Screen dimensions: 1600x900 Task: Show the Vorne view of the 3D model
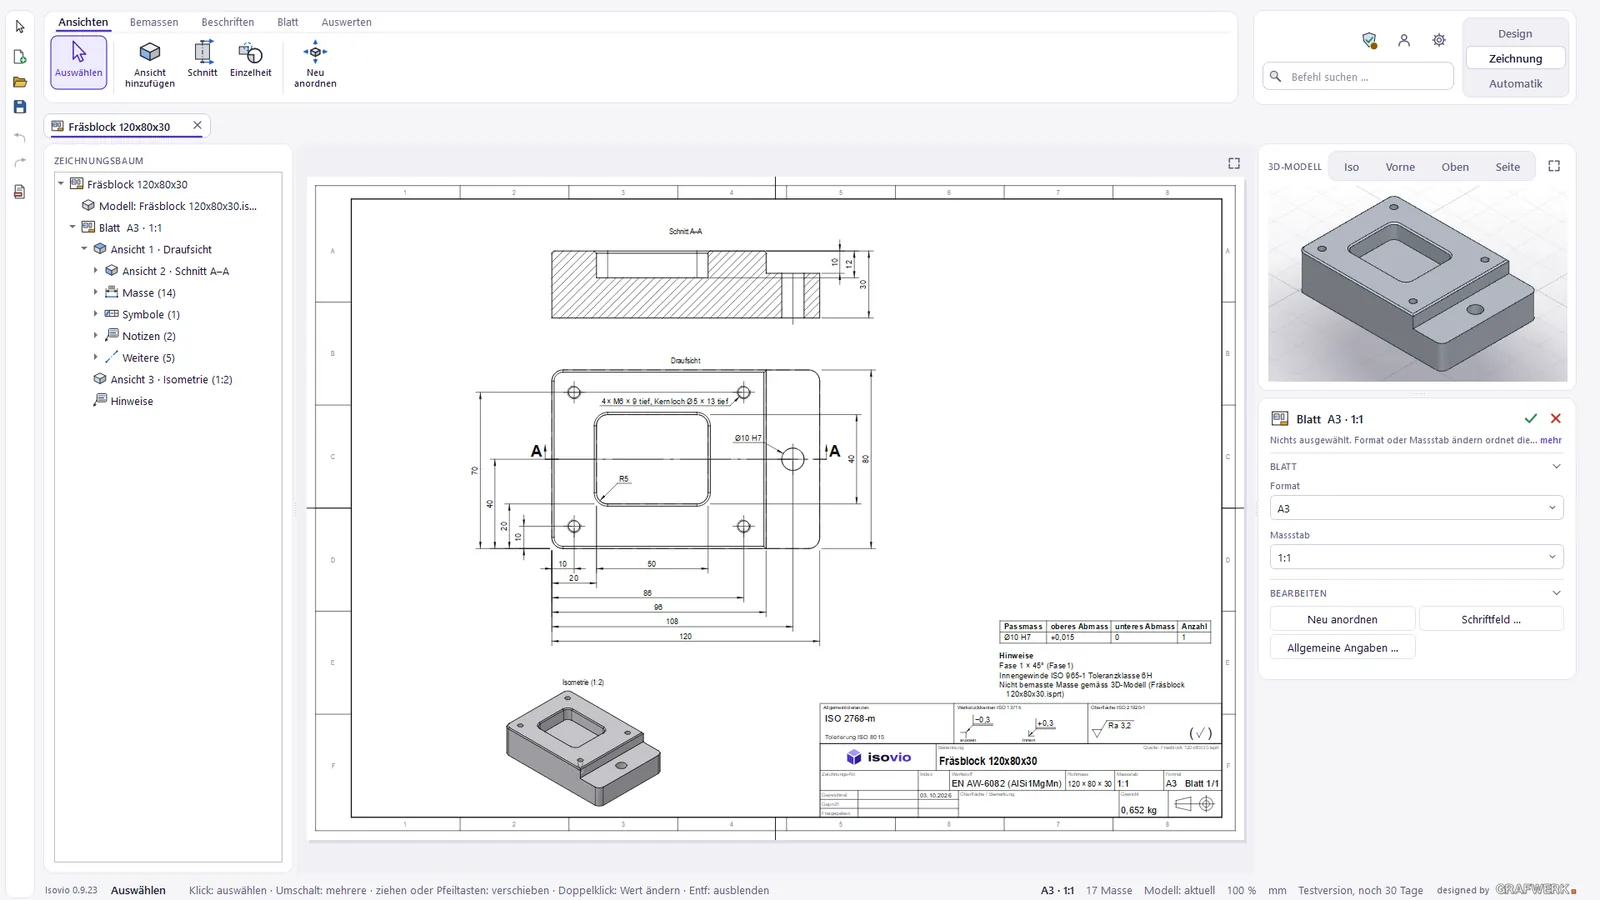click(1400, 167)
